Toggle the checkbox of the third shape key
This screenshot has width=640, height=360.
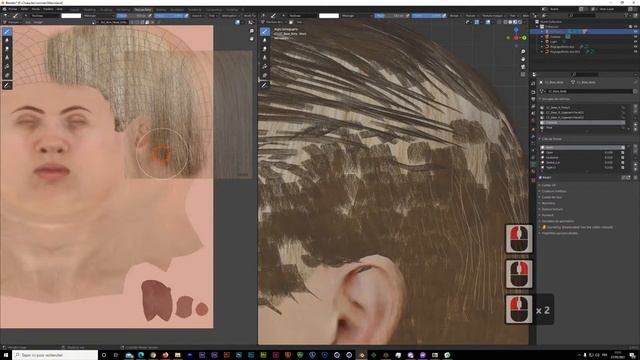click(x=622, y=157)
